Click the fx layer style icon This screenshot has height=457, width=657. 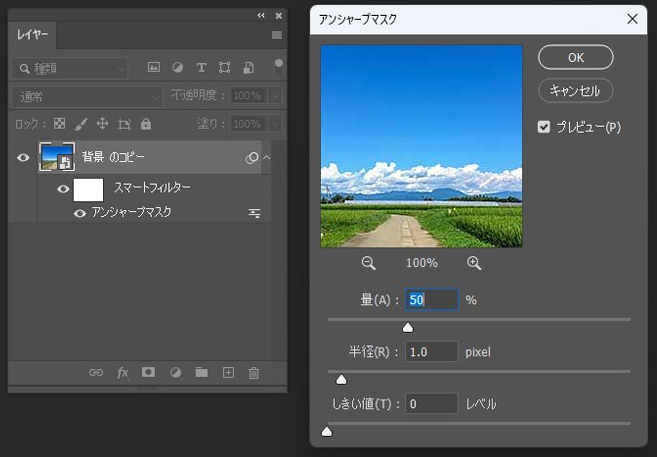tap(122, 373)
